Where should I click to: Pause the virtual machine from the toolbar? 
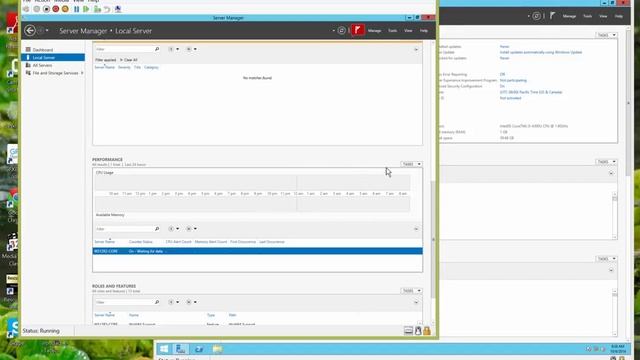(x=76, y=9)
